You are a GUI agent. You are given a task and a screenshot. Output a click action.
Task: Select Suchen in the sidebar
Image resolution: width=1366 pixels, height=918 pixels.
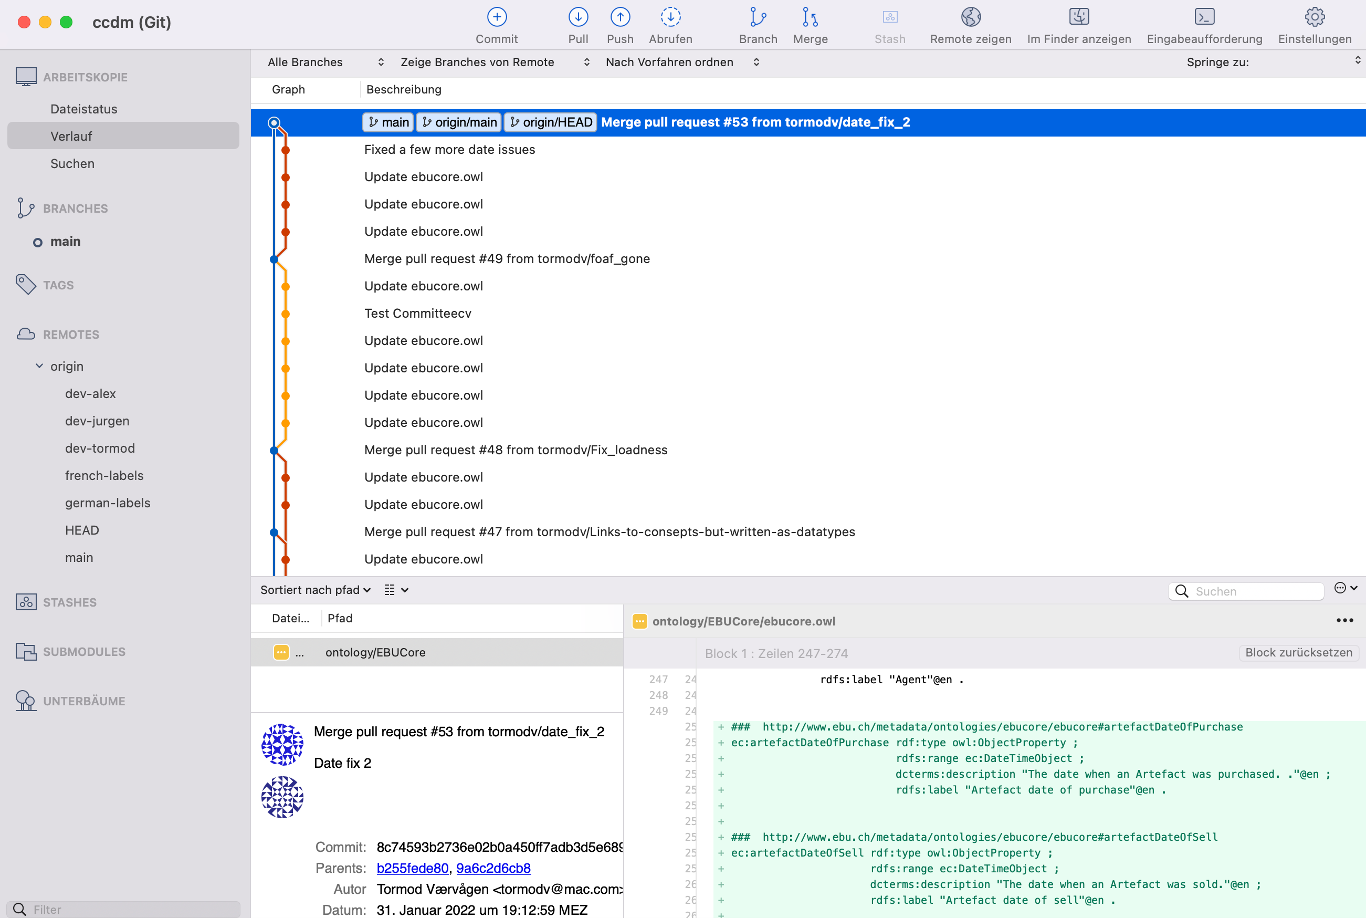click(x=72, y=164)
